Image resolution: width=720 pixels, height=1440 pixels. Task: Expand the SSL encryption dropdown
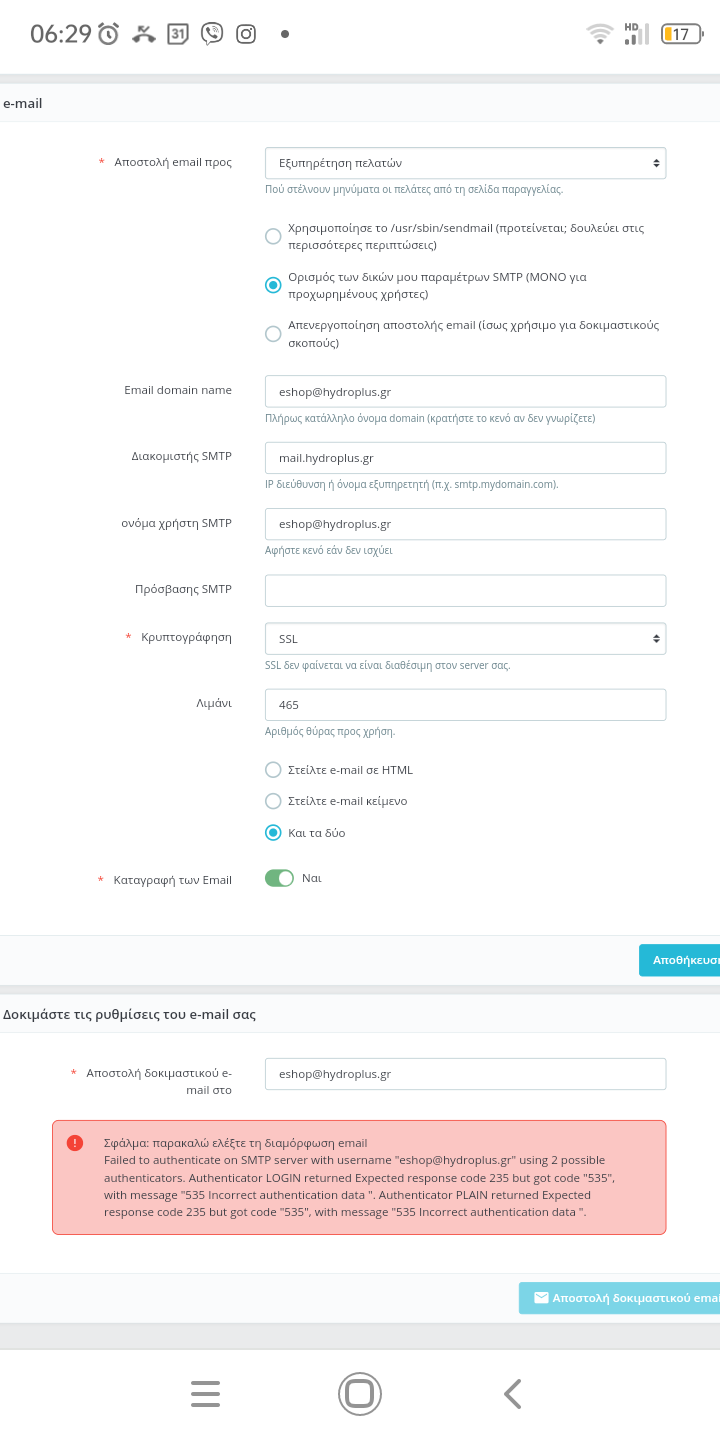coord(465,638)
